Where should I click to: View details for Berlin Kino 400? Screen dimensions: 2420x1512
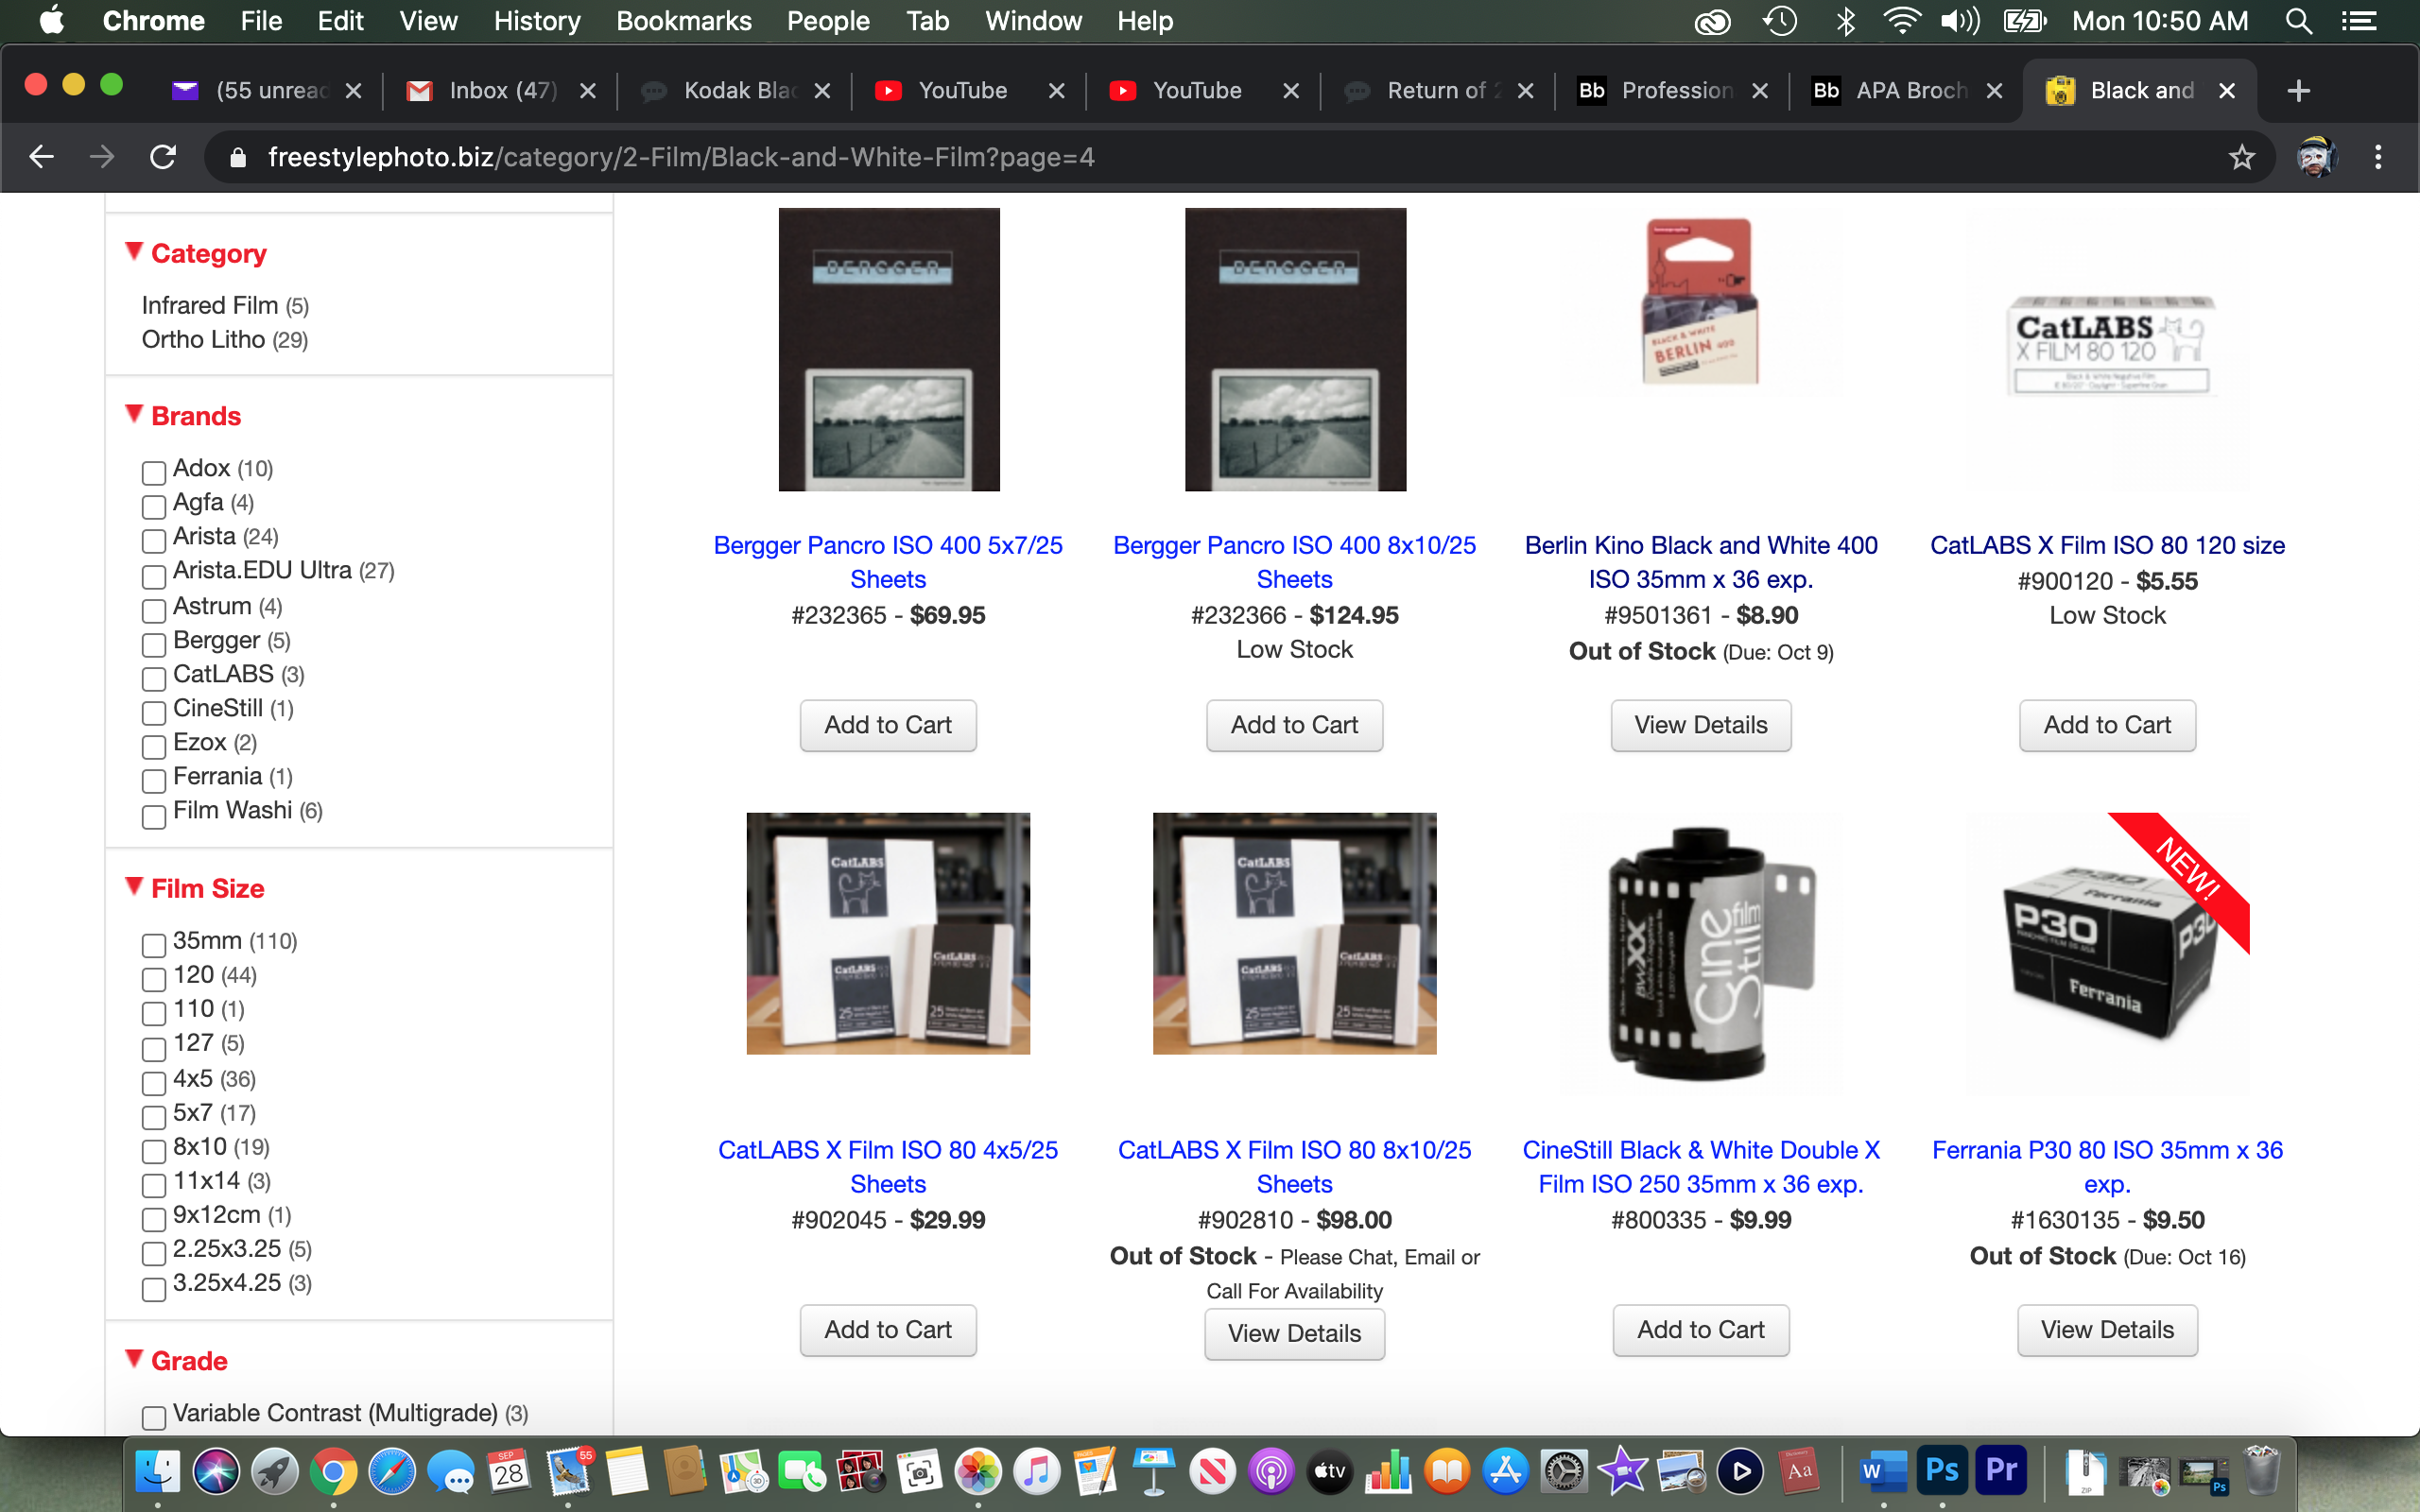tap(1700, 725)
